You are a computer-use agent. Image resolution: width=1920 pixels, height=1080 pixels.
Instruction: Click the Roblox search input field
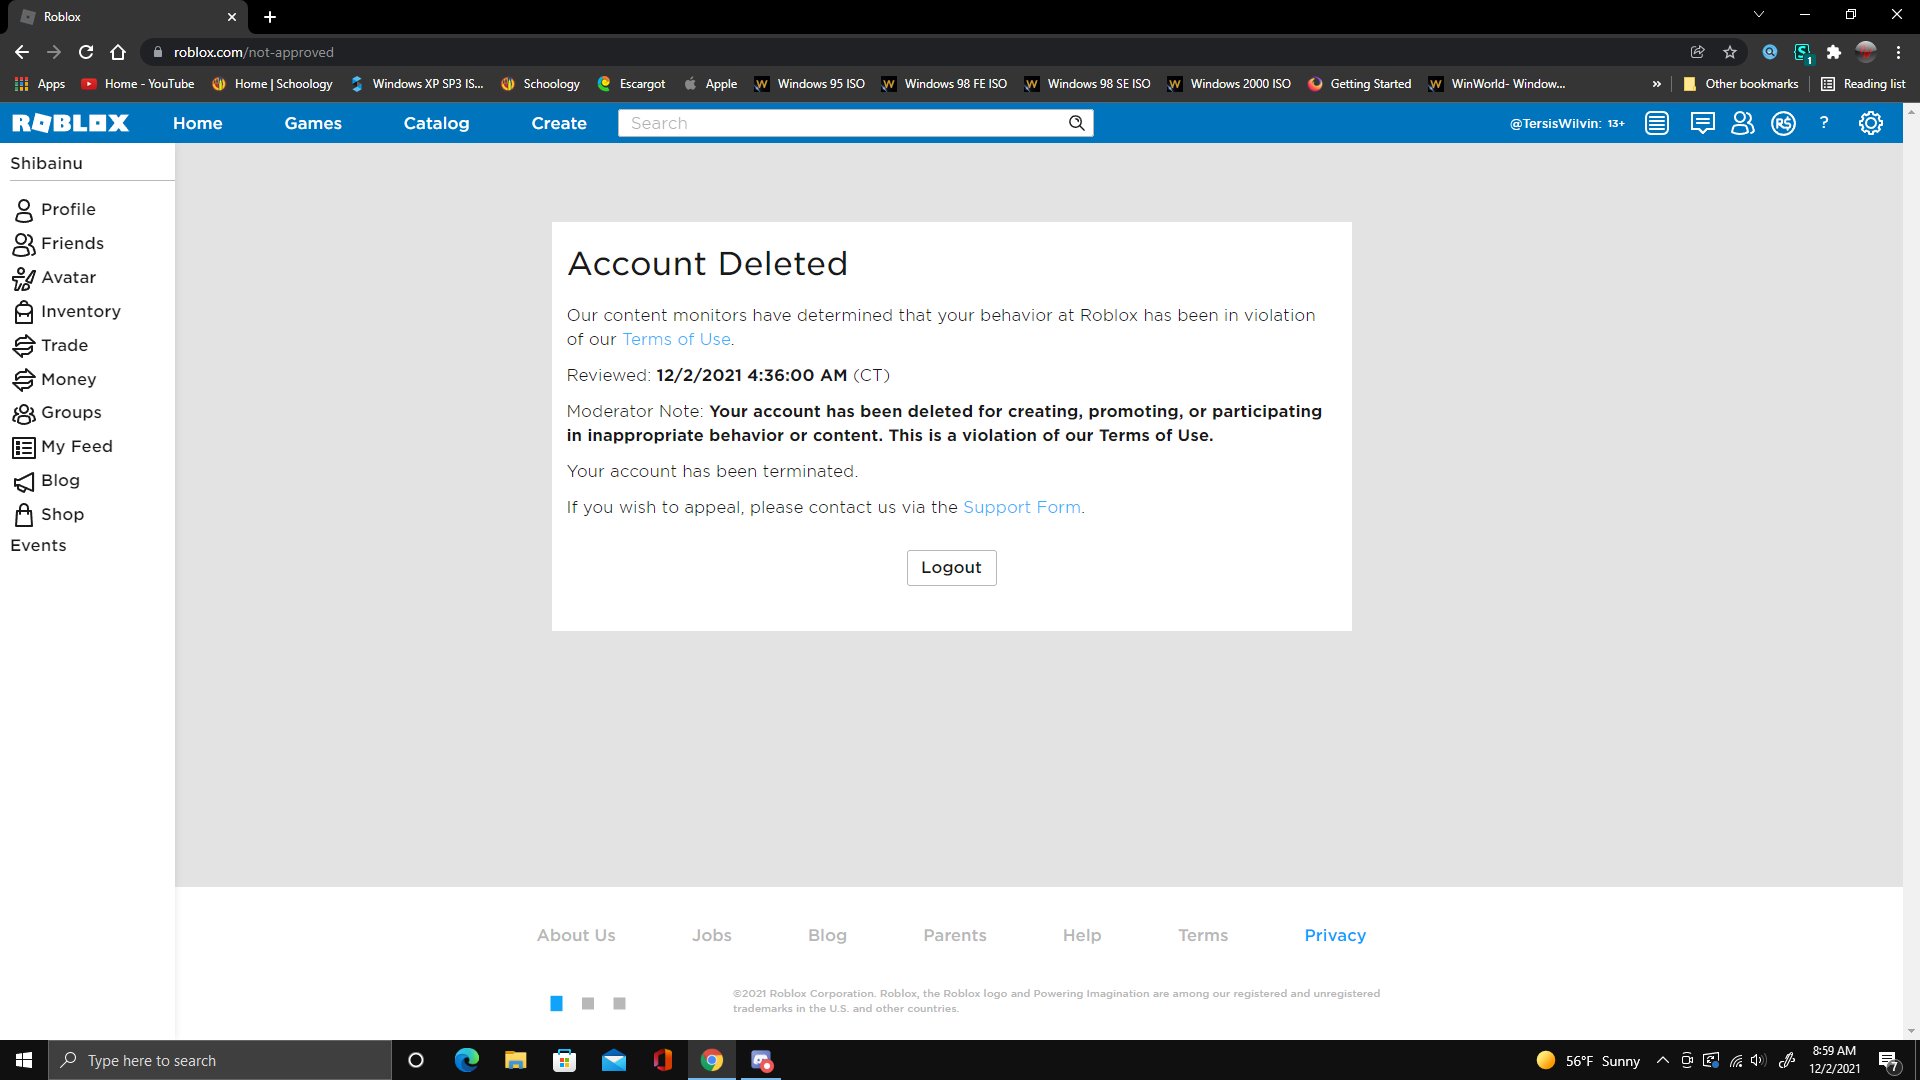tap(840, 123)
